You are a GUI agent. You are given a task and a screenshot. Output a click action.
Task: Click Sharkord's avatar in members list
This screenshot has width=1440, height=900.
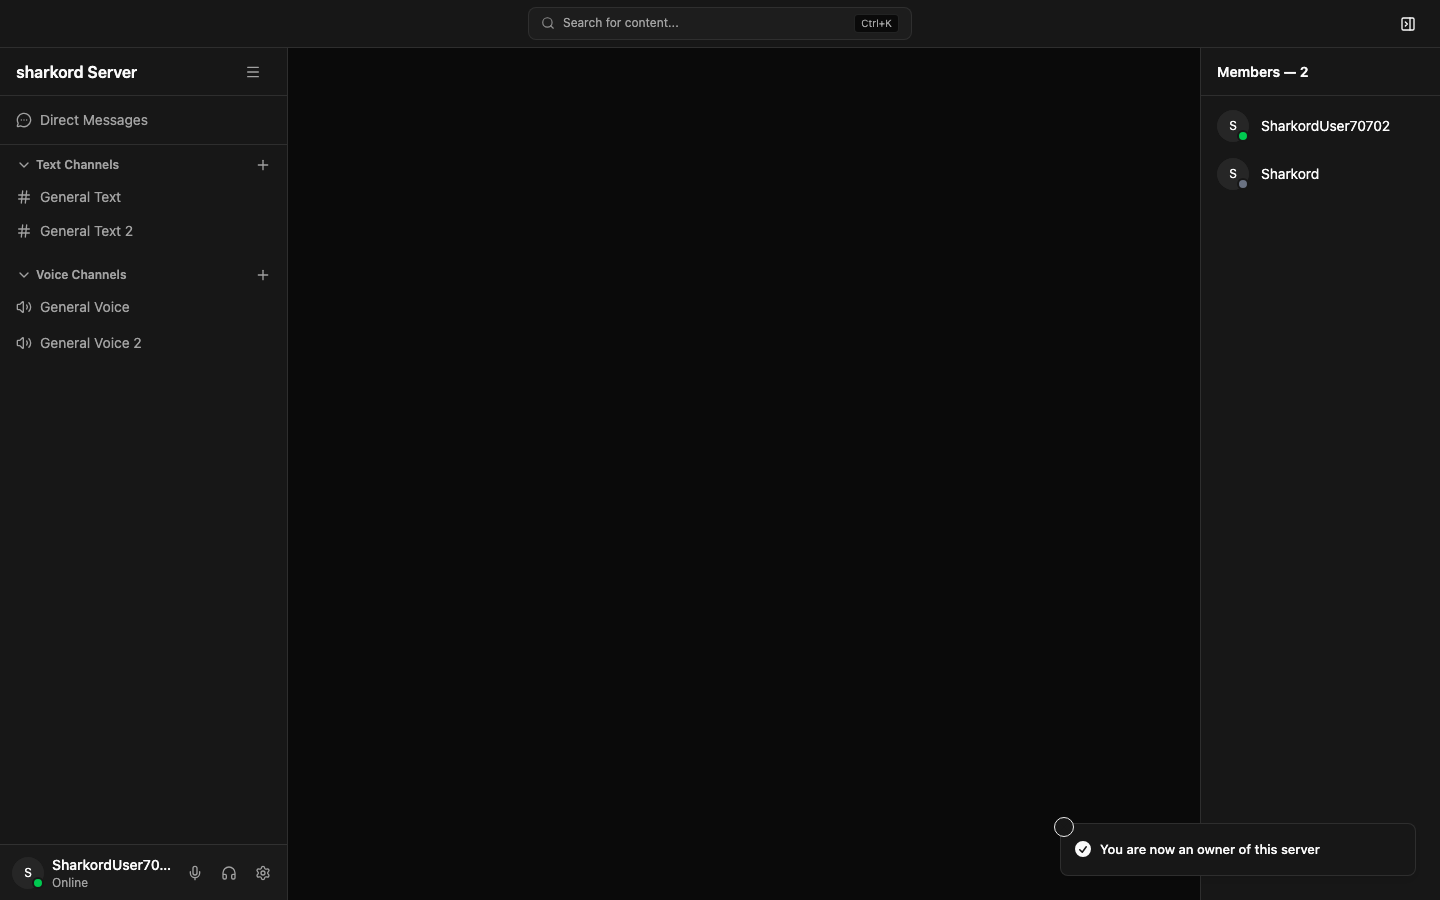(x=1233, y=174)
